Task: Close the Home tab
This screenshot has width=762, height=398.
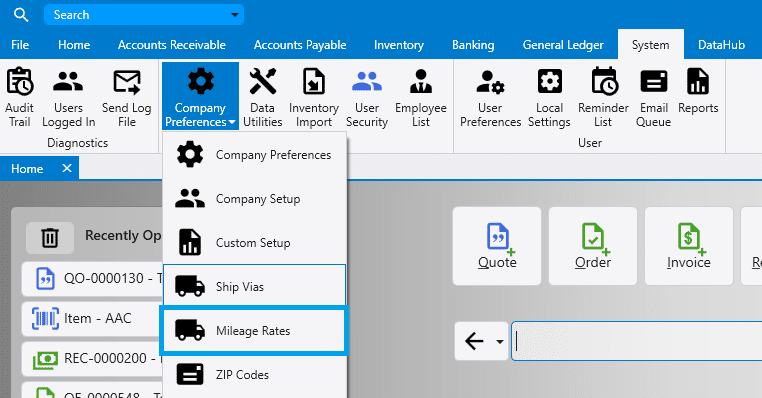Action: pyautogui.click(x=67, y=168)
